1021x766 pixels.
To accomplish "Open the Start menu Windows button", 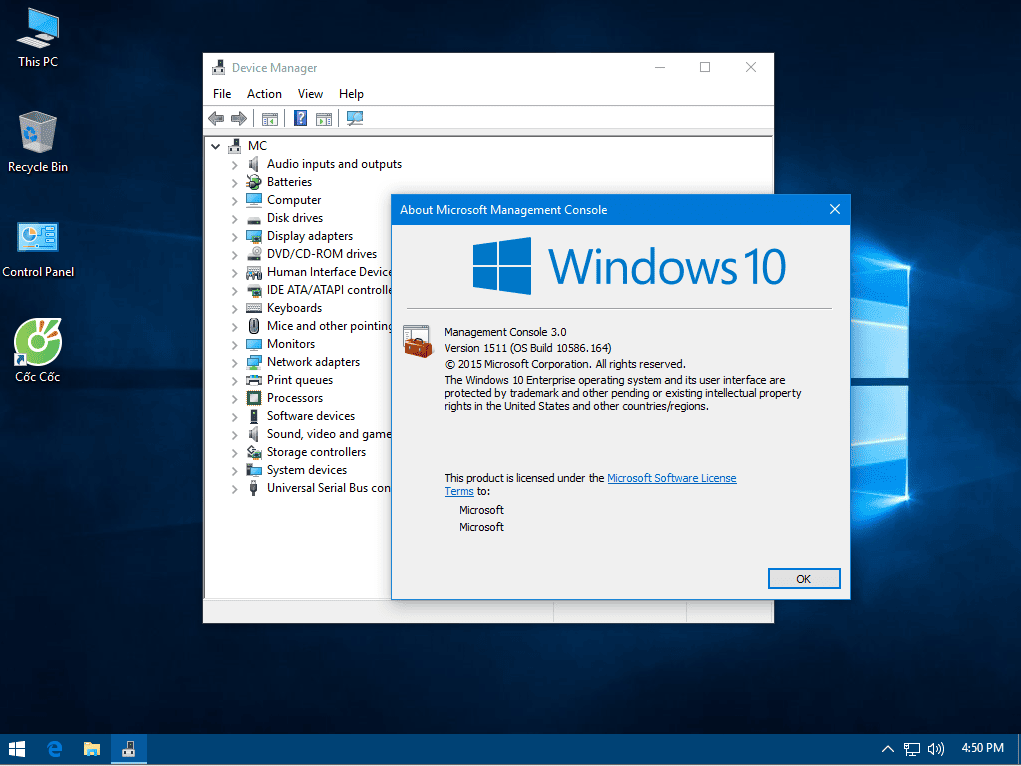I will (17, 749).
